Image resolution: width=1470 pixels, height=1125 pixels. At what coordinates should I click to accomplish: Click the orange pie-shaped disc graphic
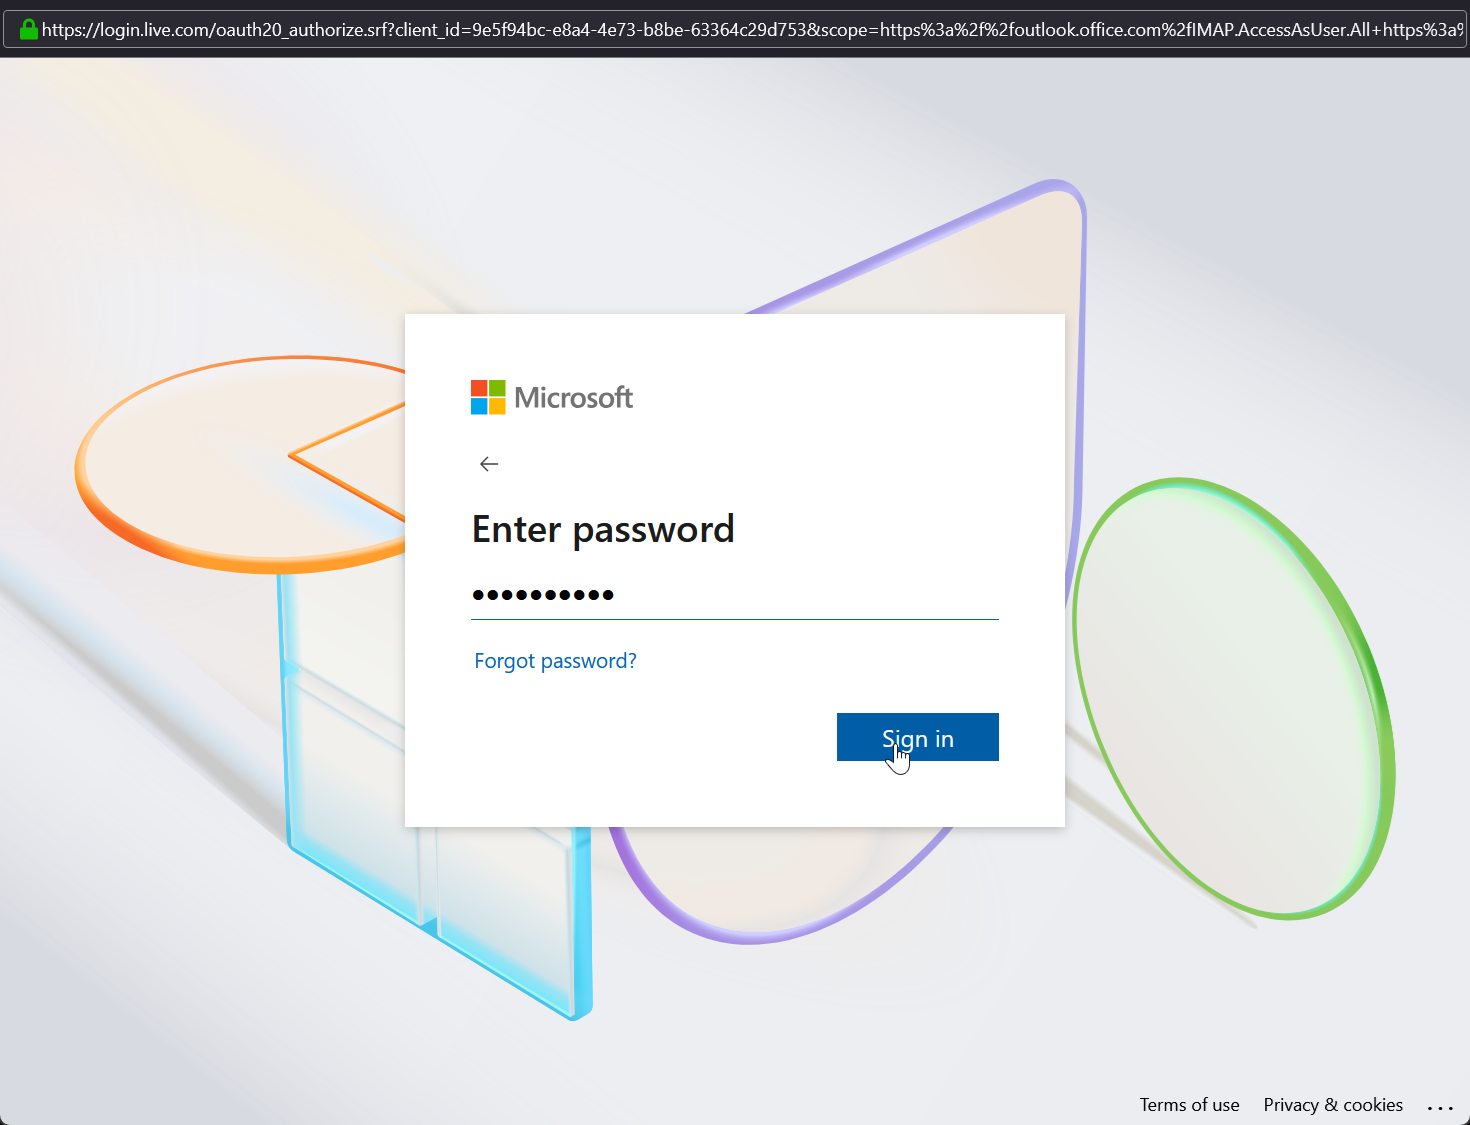(x=240, y=465)
